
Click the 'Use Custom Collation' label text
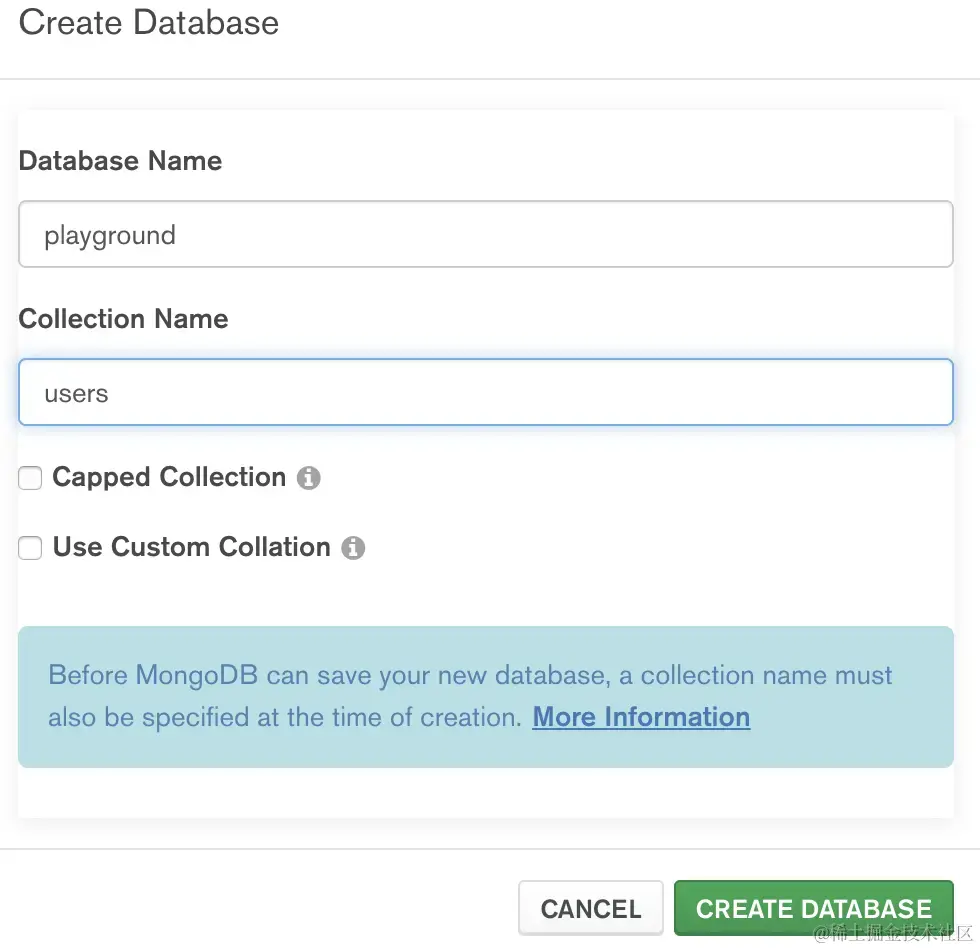191,547
